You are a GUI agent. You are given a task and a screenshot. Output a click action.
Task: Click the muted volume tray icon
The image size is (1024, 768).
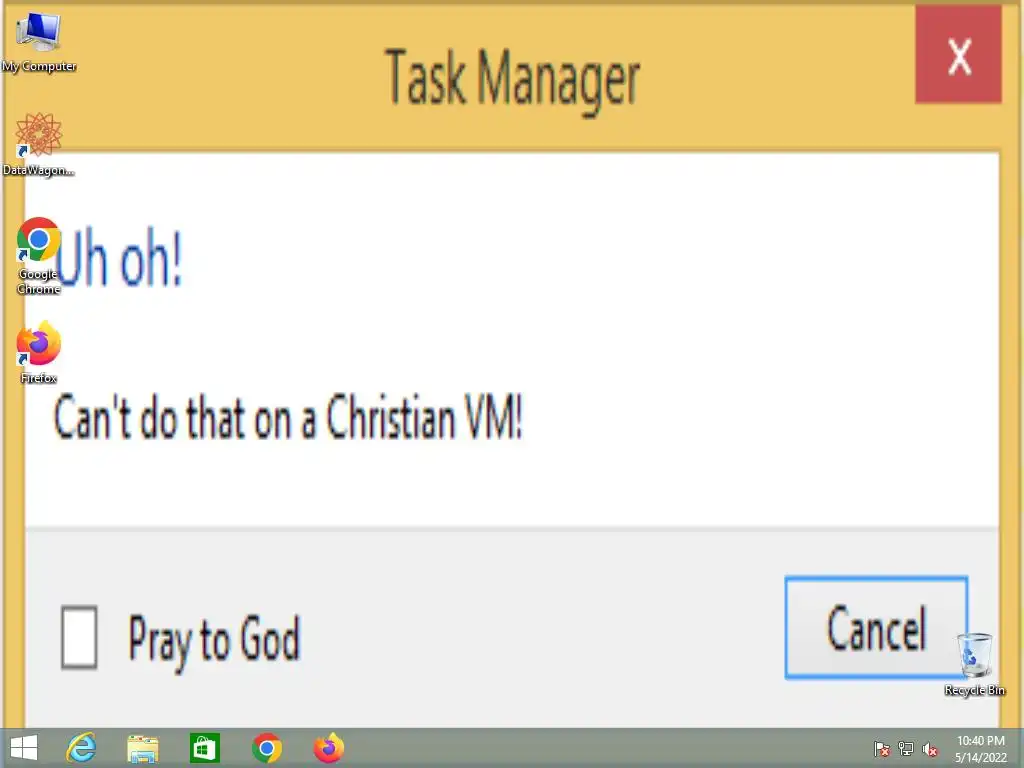coord(930,749)
